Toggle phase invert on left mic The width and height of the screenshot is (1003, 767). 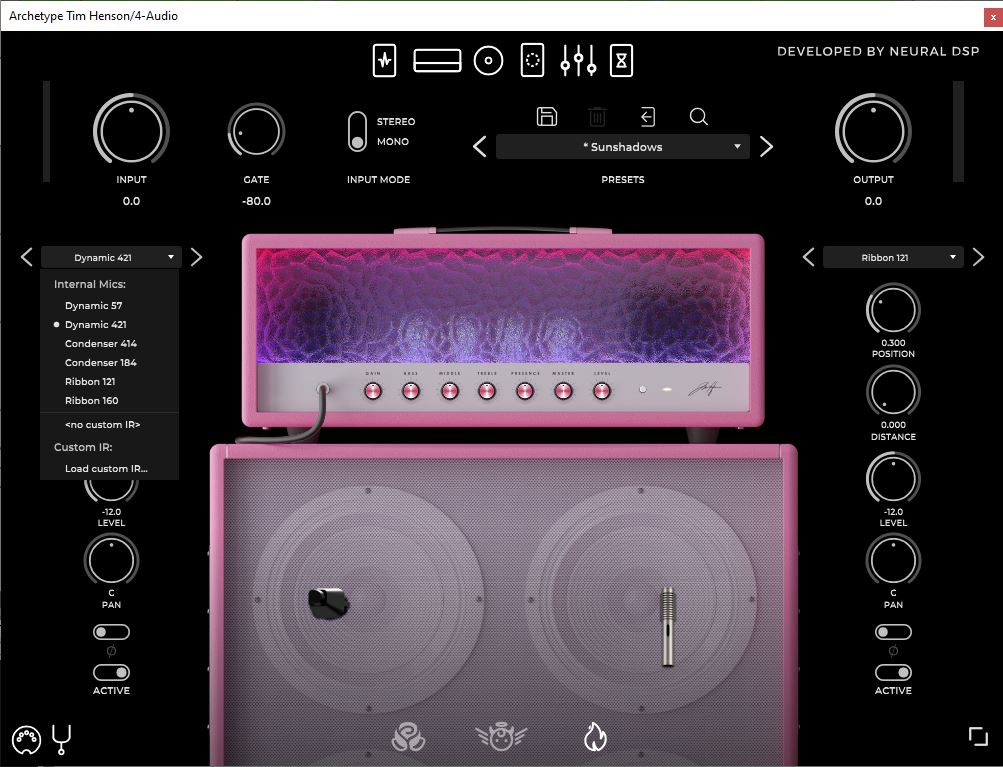111,632
